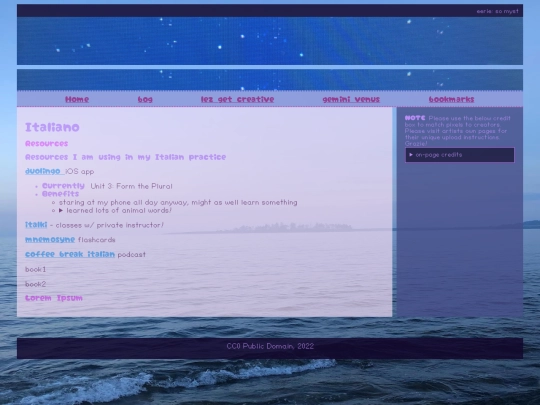Click the Lorem Ipsum heading
The height and width of the screenshot is (405, 540).
click(x=54, y=298)
